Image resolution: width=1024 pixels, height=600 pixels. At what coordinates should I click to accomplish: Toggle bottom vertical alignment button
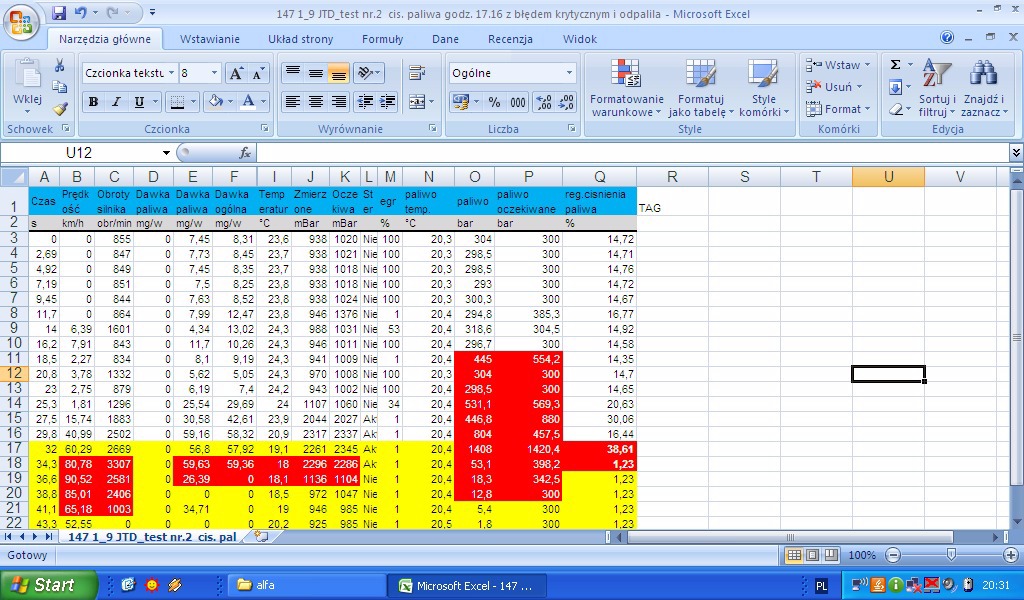(338, 74)
